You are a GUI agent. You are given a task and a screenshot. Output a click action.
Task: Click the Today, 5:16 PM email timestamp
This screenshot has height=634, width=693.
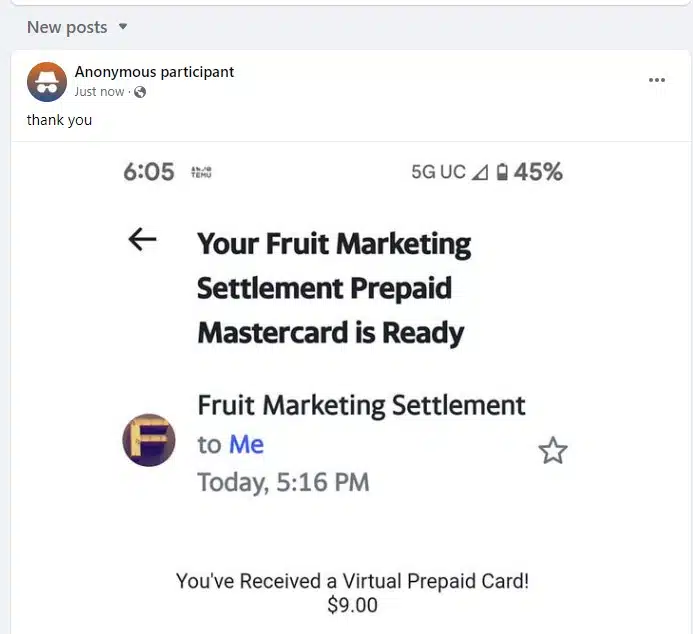point(283,483)
